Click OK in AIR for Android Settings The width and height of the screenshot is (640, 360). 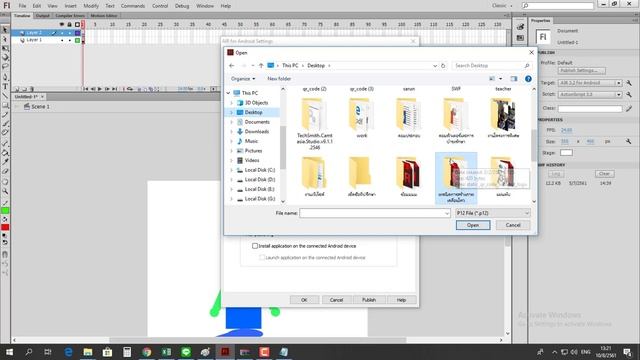coord(304,300)
